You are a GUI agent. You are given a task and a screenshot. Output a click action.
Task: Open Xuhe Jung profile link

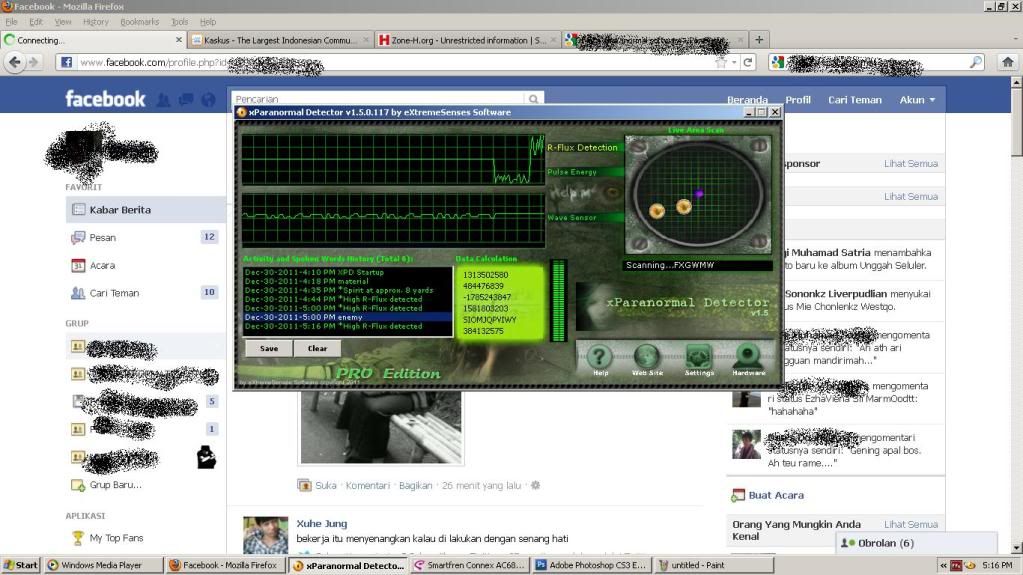(x=322, y=523)
